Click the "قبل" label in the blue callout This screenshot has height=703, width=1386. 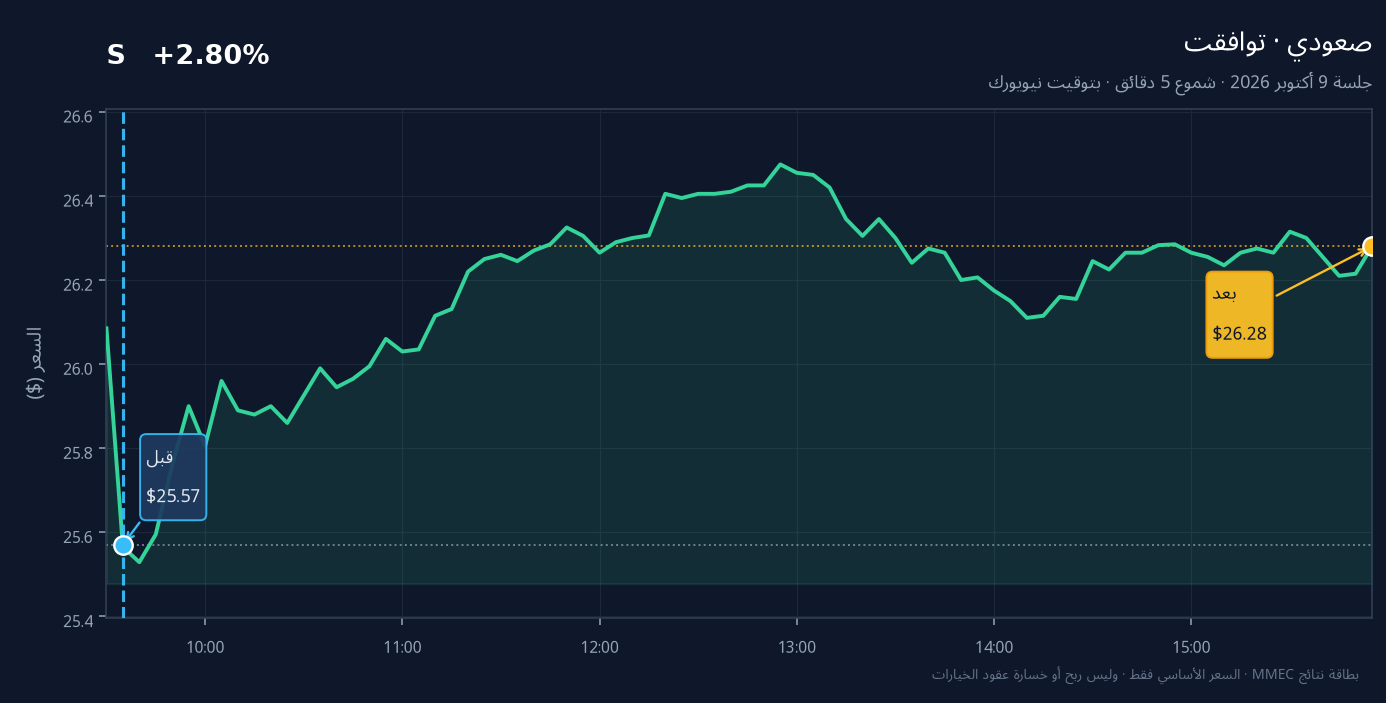(x=160, y=458)
